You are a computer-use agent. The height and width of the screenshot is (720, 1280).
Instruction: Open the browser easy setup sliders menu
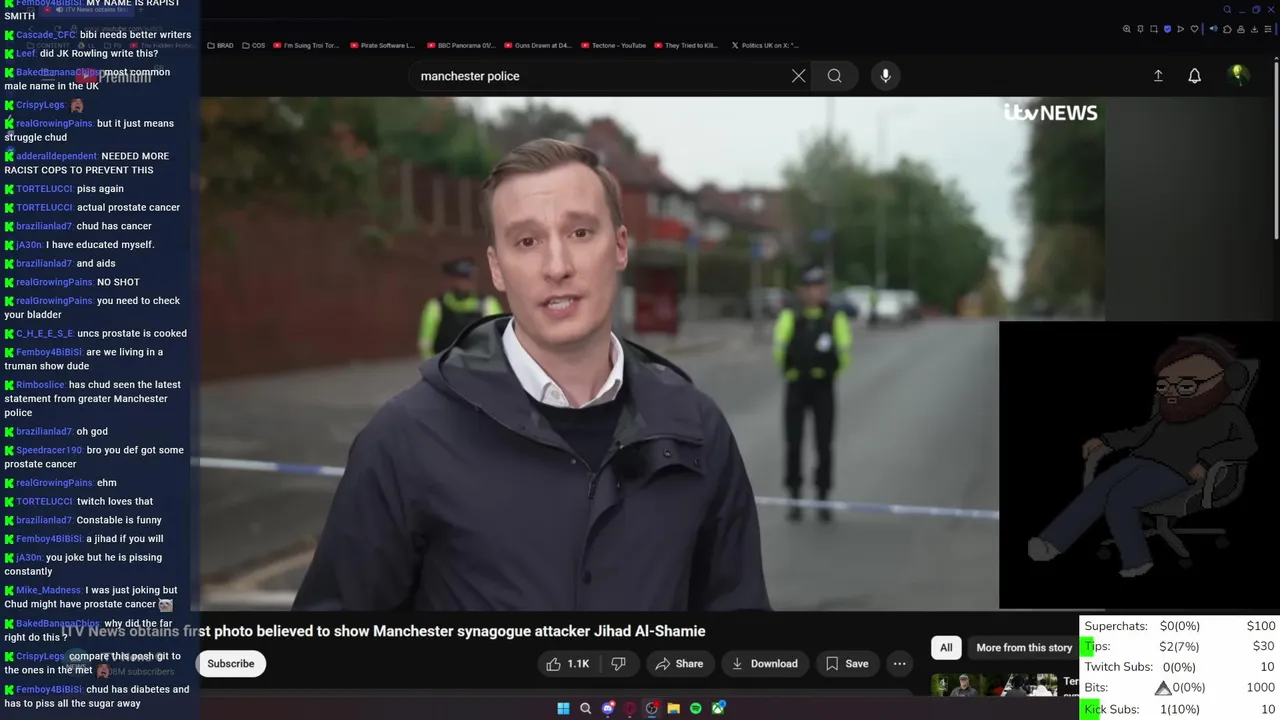[x=1268, y=29]
